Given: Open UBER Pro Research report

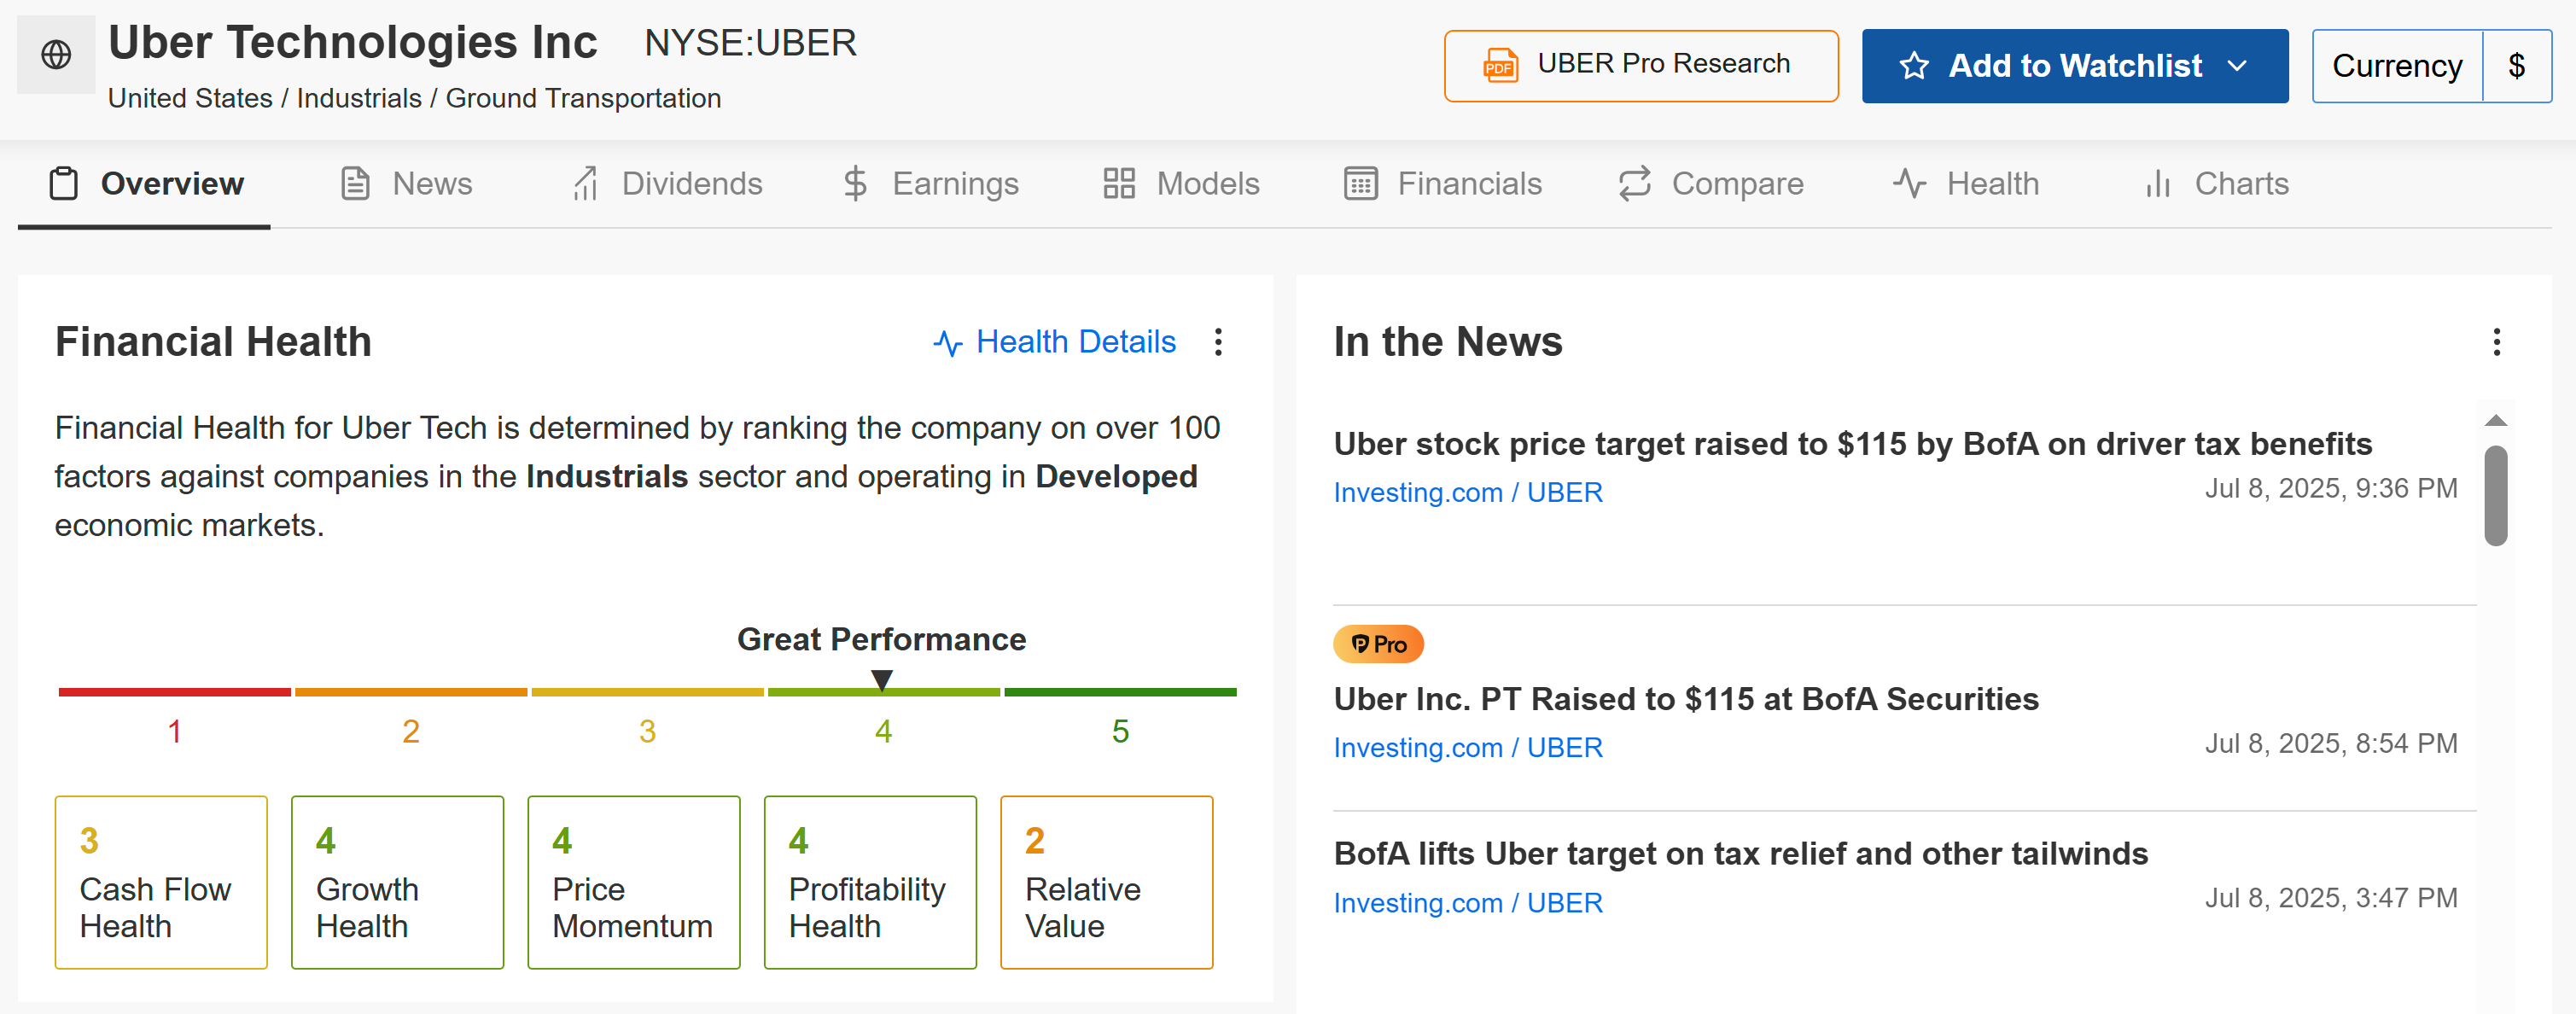Looking at the screenshot, I should coord(1641,66).
